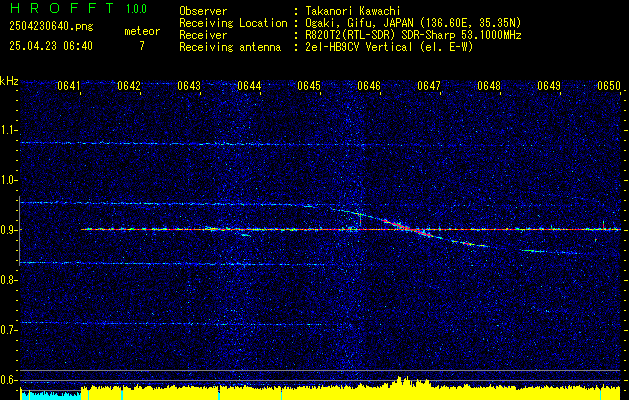Click the 'Receiver' field label
The image size is (629, 400).
(203, 35)
